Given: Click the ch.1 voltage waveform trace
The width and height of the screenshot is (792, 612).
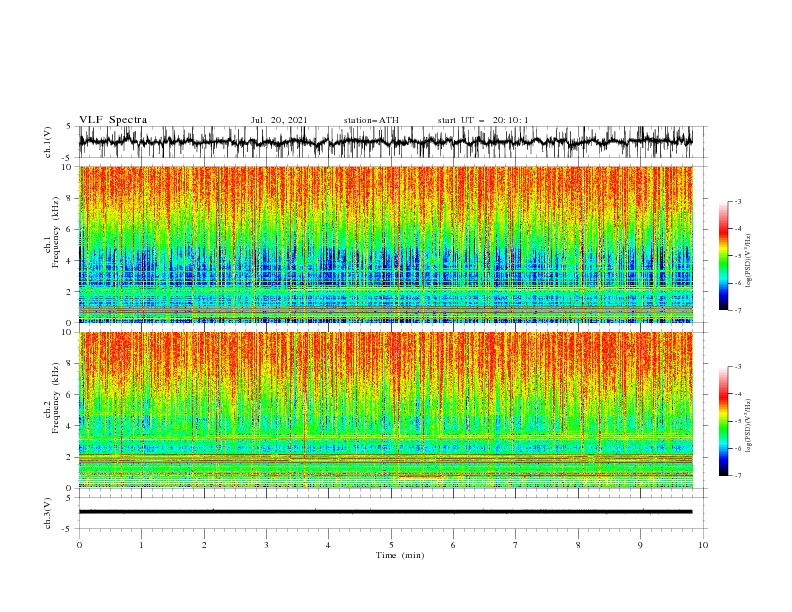Looking at the screenshot, I should coord(385,142).
